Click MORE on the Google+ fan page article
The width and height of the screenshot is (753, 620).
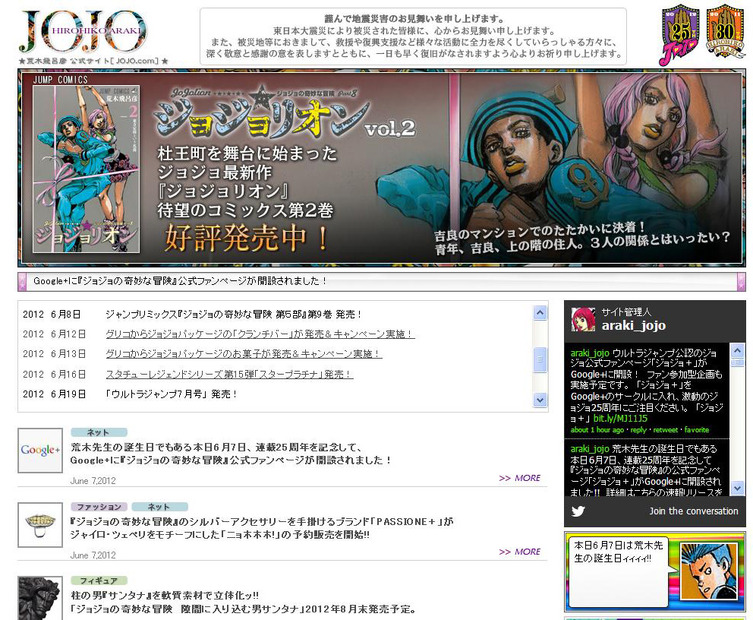520,478
